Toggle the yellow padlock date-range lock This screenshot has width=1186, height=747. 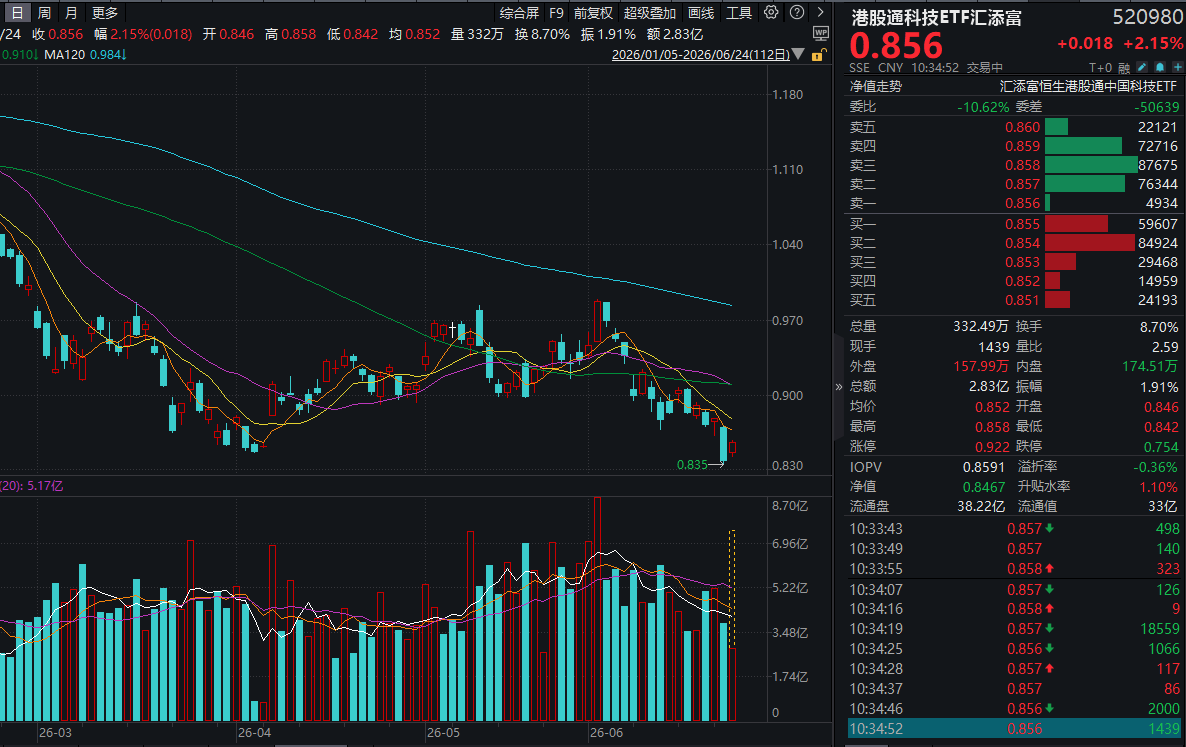818,55
